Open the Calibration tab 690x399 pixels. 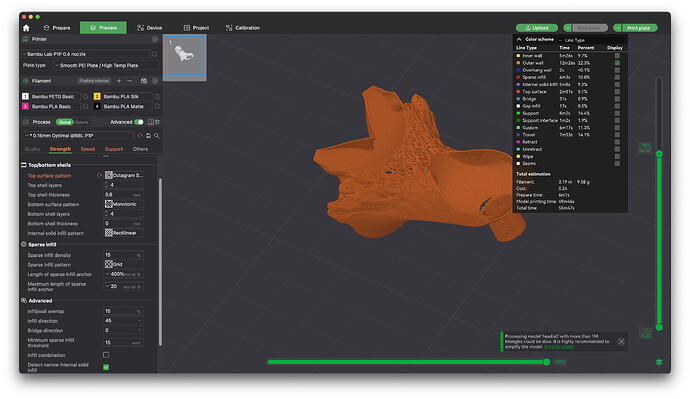click(x=243, y=28)
